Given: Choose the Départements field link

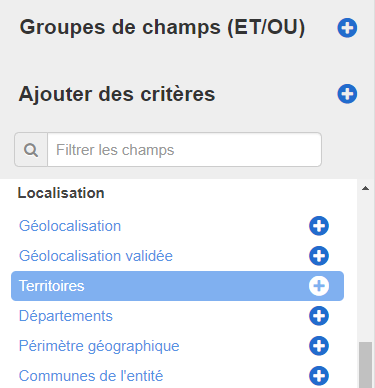Looking at the screenshot, I should (x=66, y=316).
